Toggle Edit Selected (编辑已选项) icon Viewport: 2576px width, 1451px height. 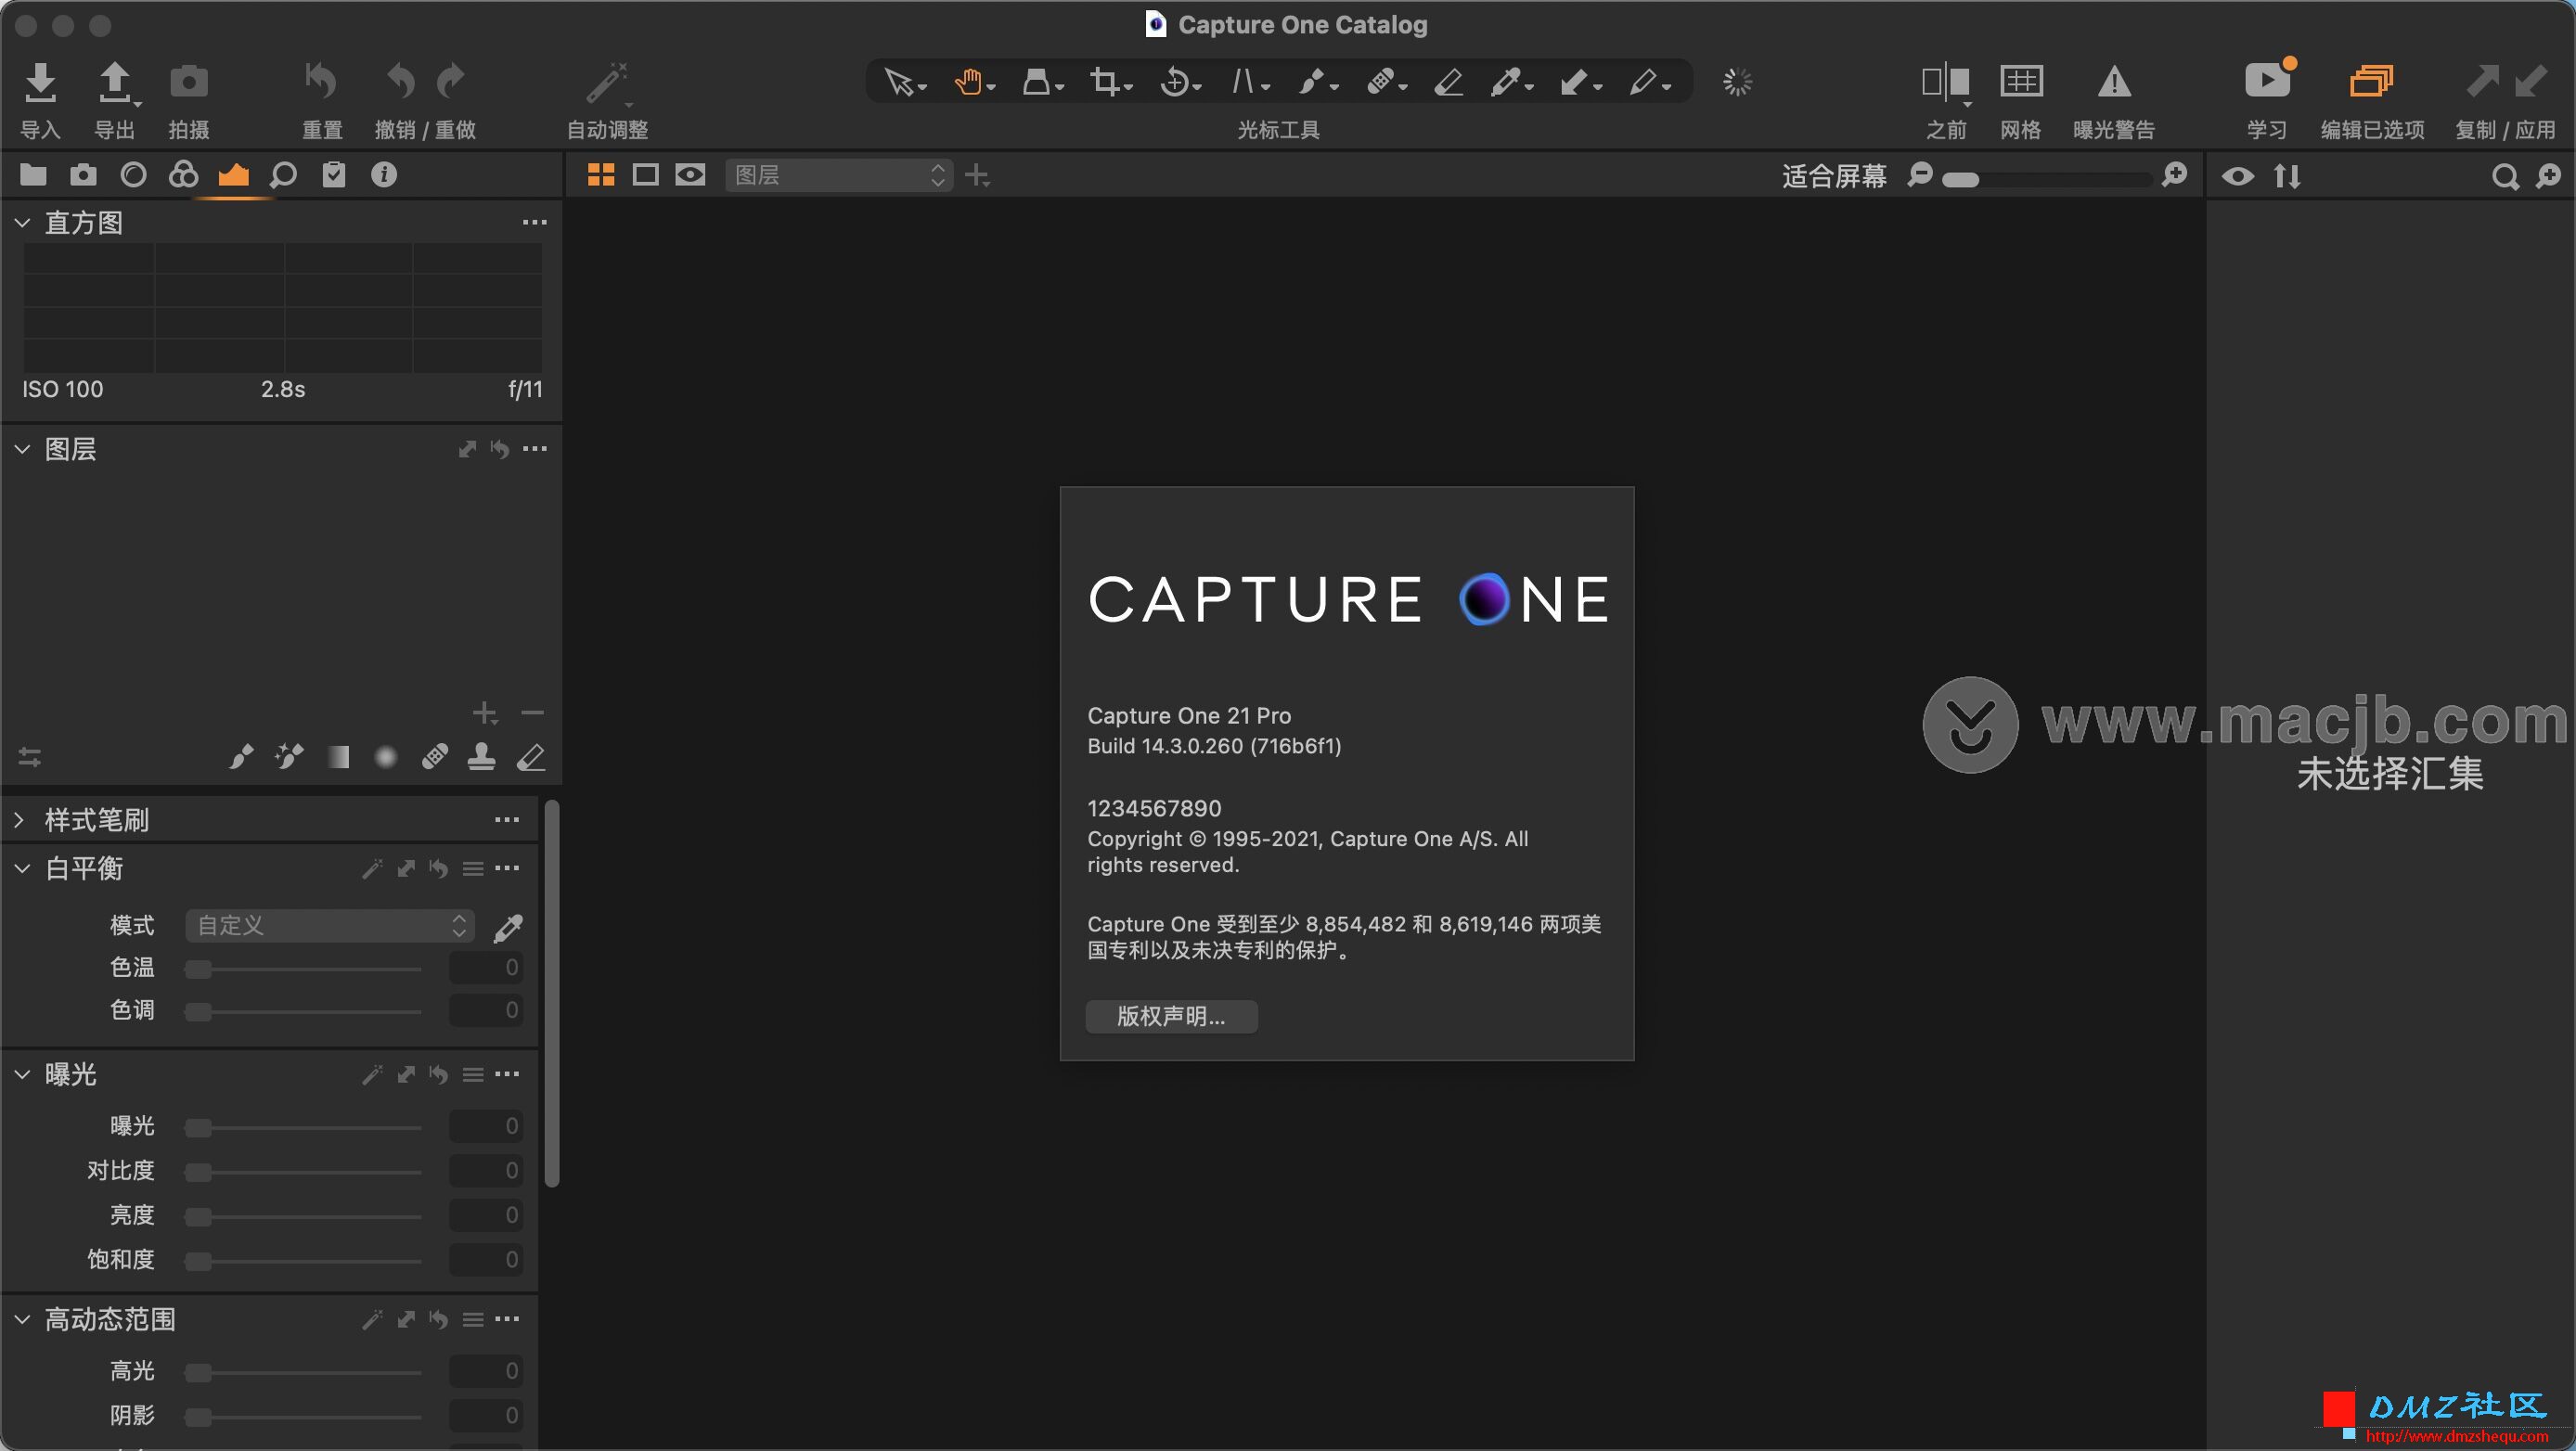pos(2371,81)
